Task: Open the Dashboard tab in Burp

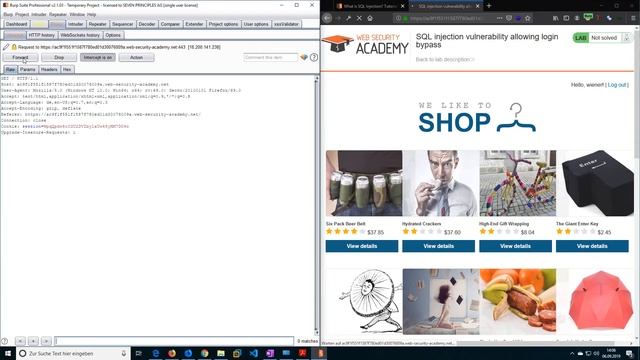Action: 16,24
